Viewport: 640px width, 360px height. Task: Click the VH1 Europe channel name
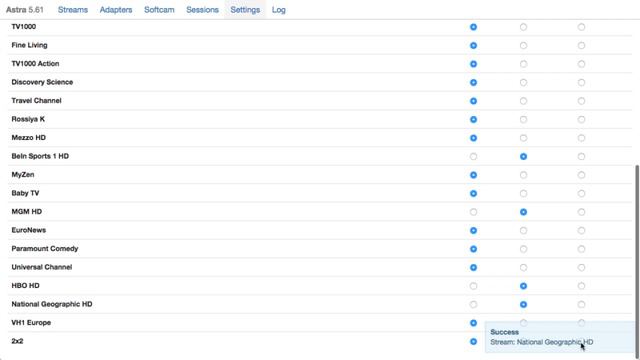click(x=31, y=322)
